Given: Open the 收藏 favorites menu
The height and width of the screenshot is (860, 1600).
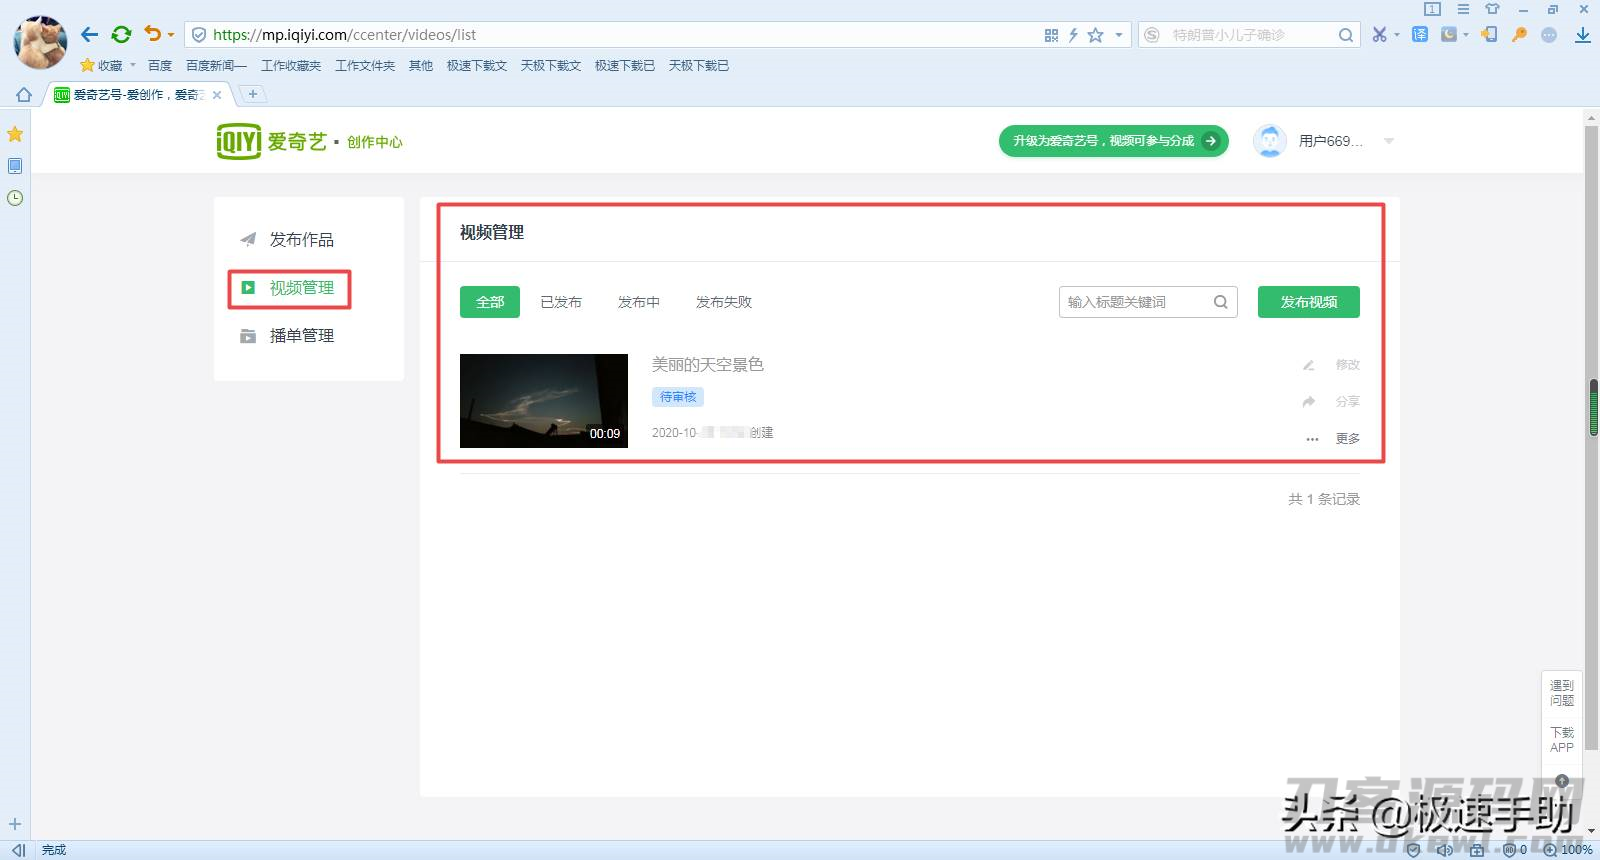Looking at the screenshot, I should tap(109, 65).
